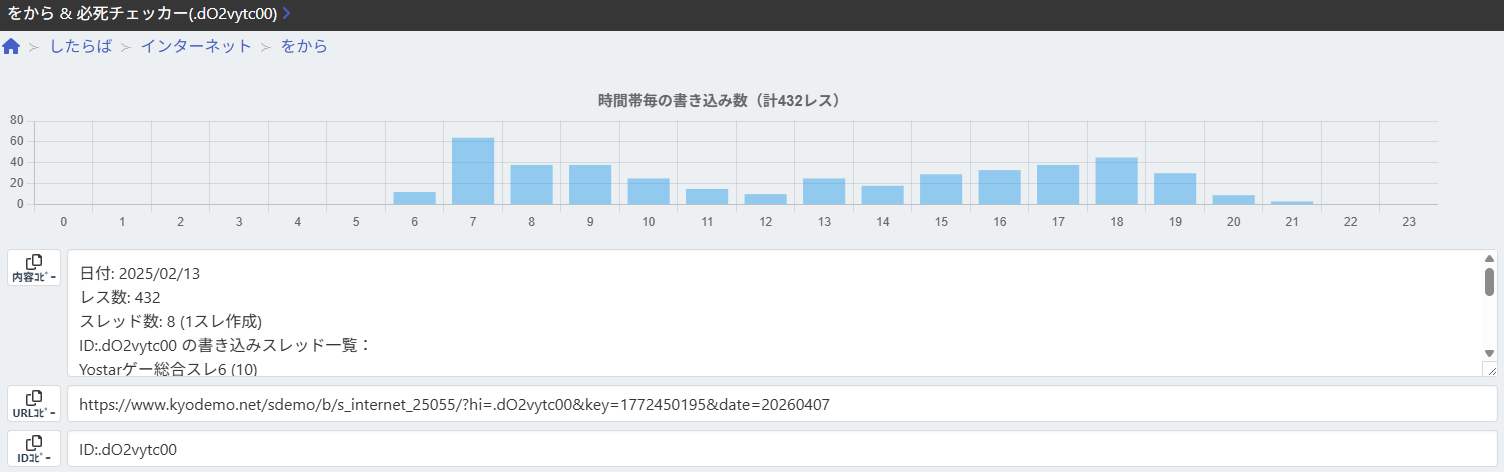Click the chart bar for hour 12

765,199
